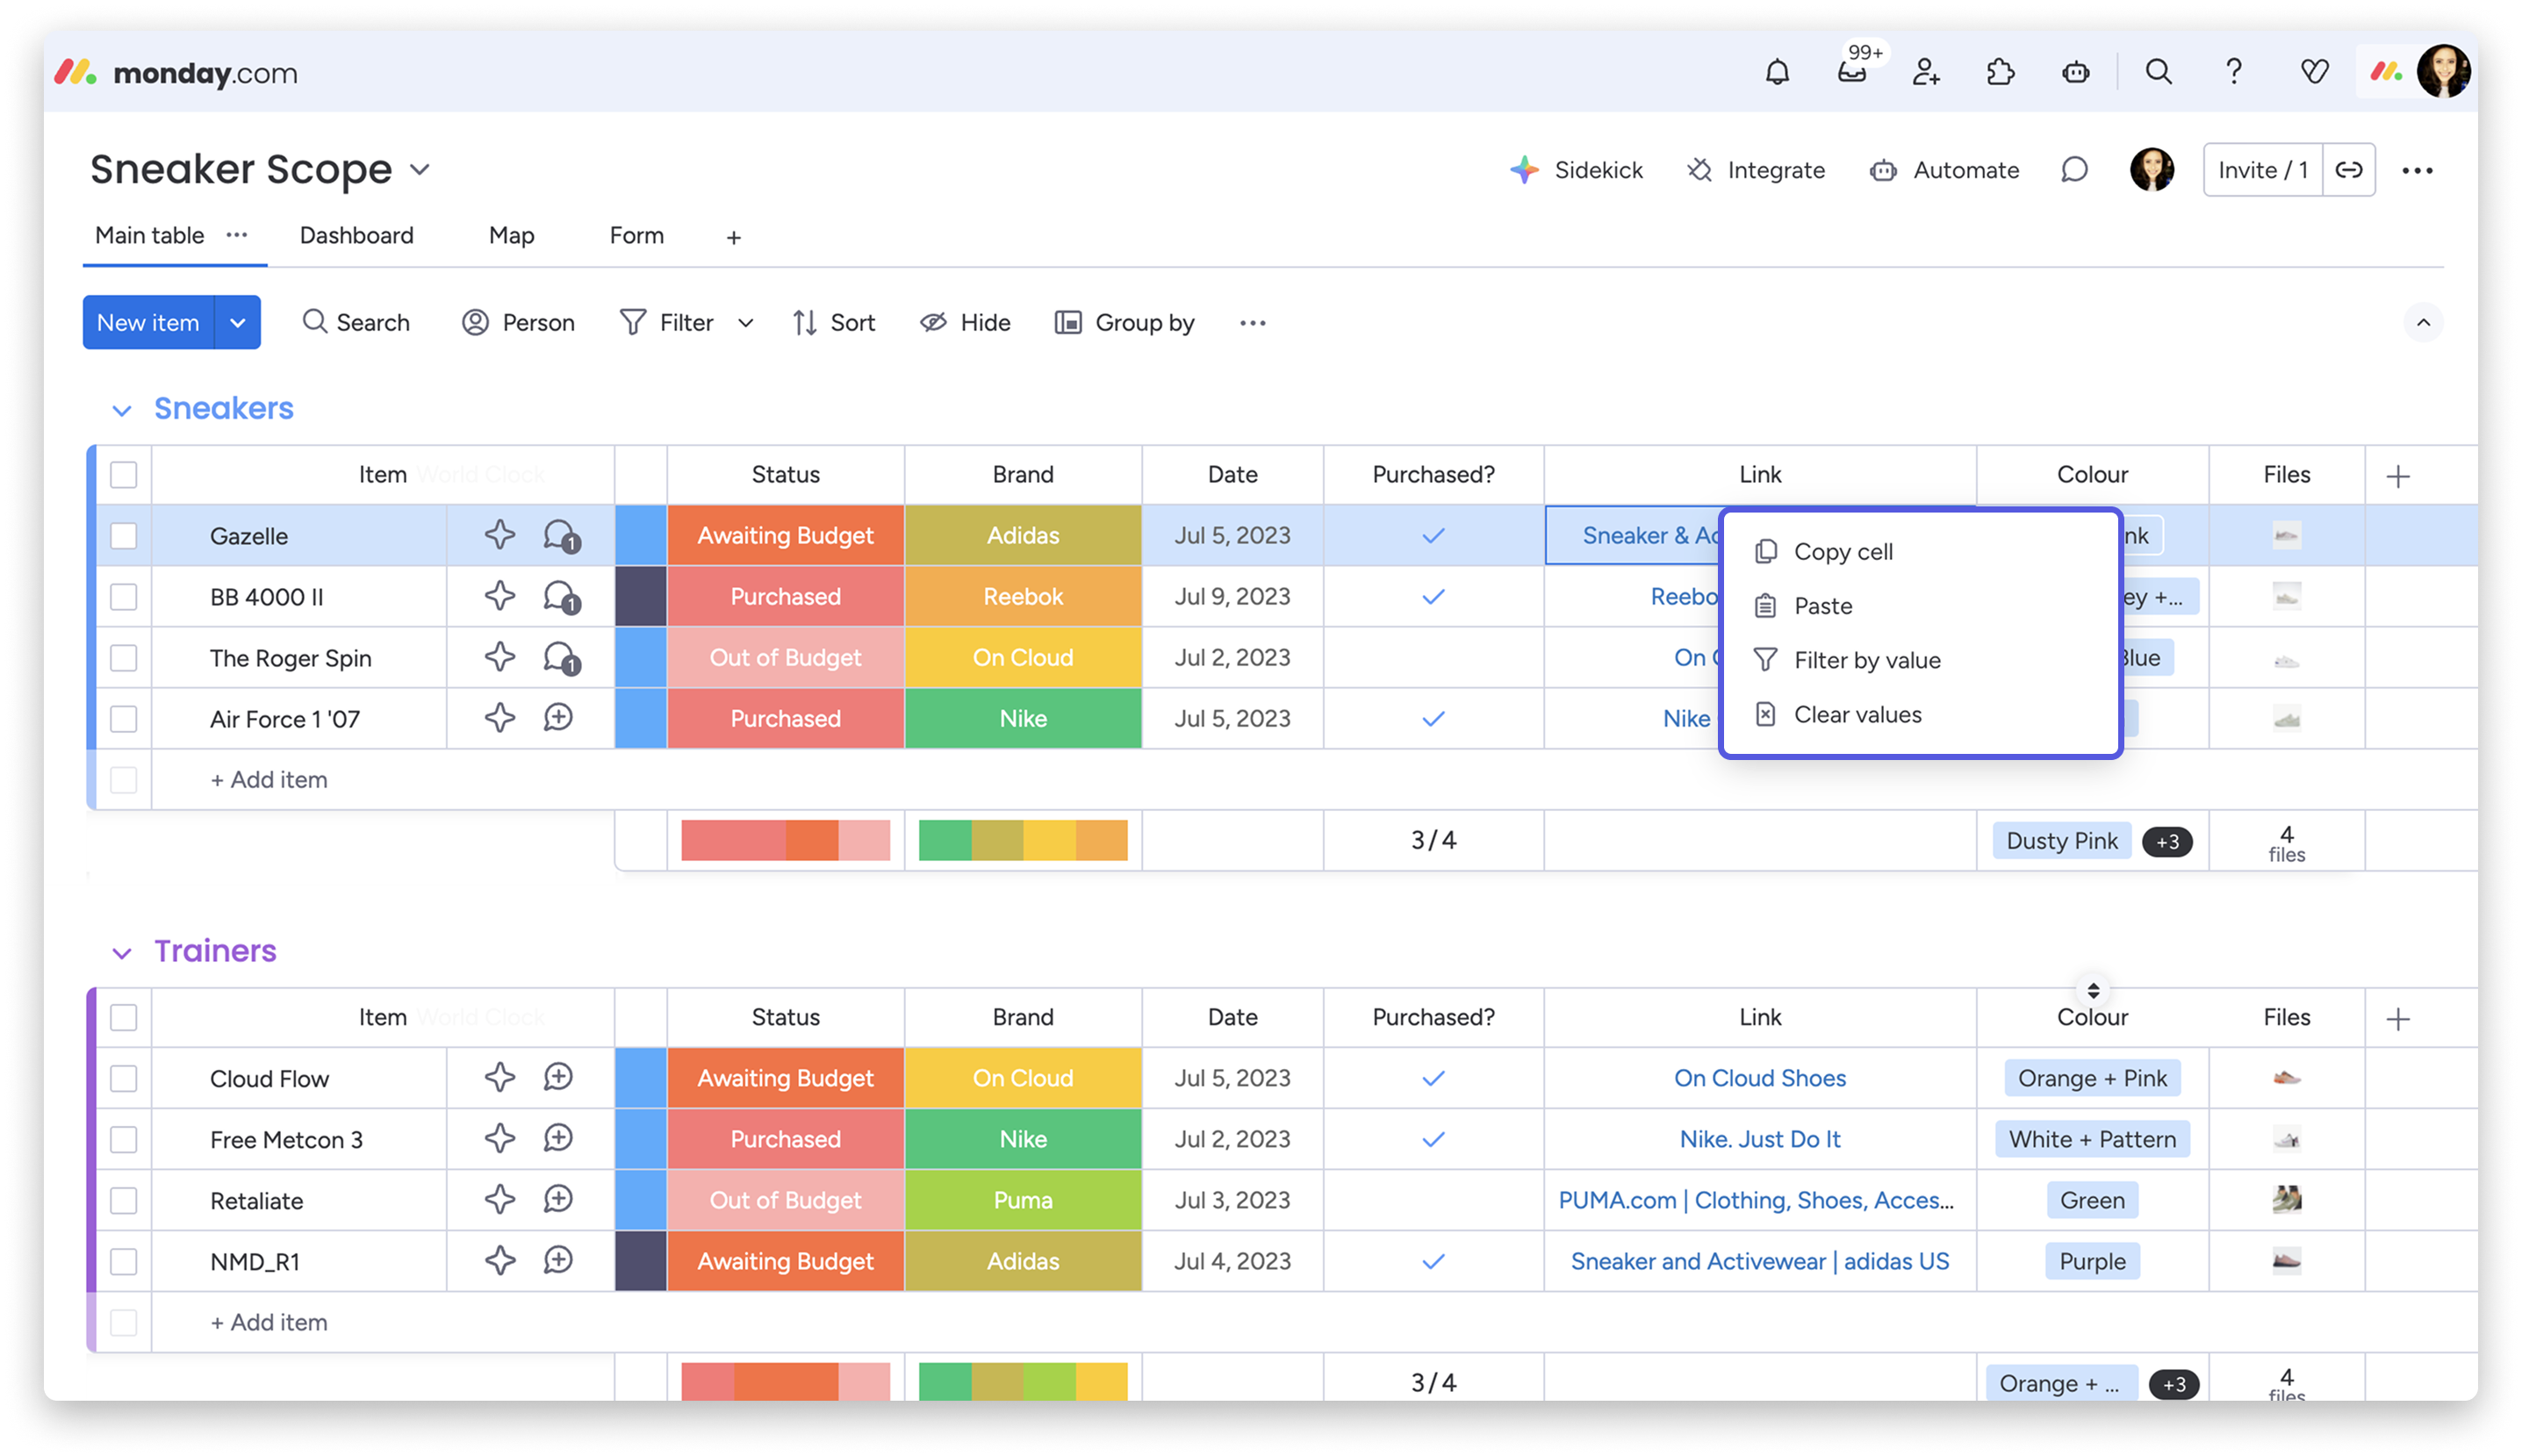Image resolution: width=2522 pixels, height=1456 pixels.
Task: Expand the Sneaker Scope board title dropdown
Action: 420,170
